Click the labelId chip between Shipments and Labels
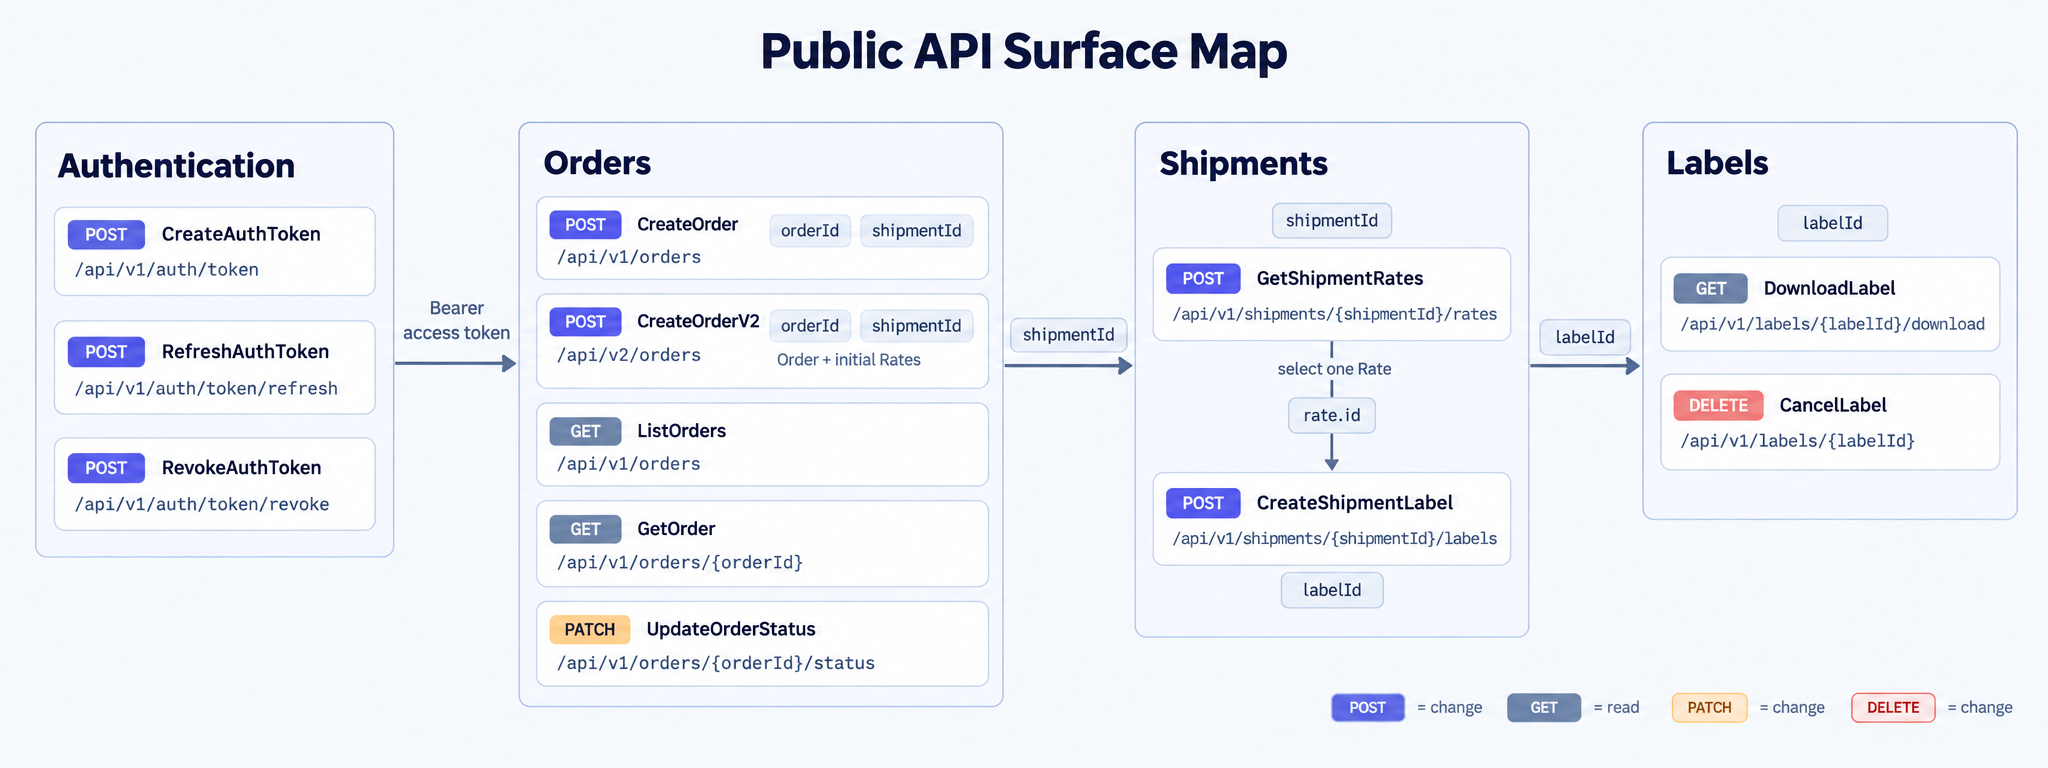2048x768 pixels. (x=1585, y=337)
